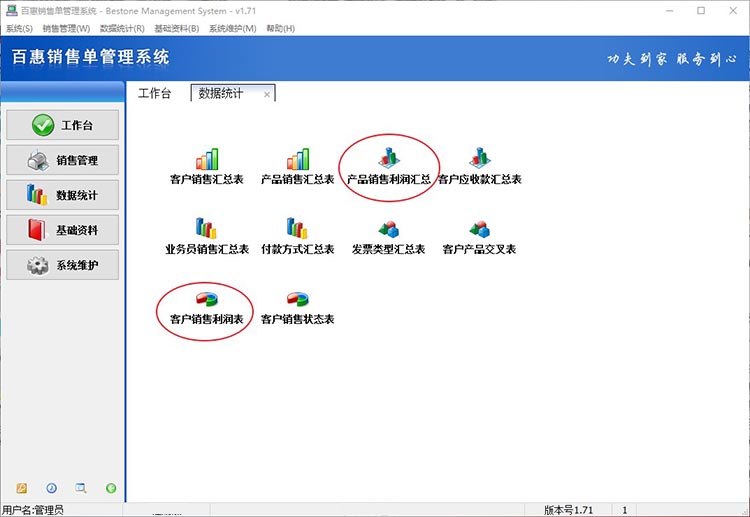Open the 业务员销售汇总表 report icon
This screenshot has height=517, width=750.
(207, 228)
